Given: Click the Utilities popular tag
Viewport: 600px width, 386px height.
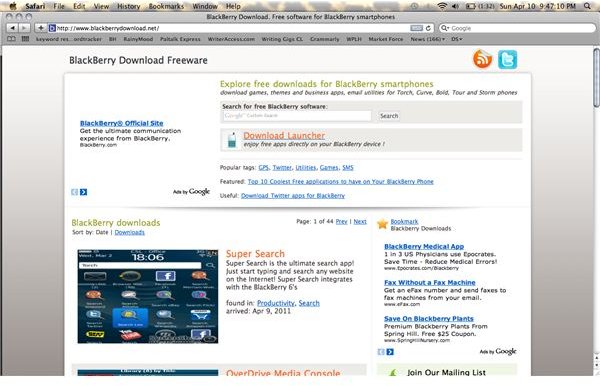Looking at the screenshot, I should tap(306, 168).
